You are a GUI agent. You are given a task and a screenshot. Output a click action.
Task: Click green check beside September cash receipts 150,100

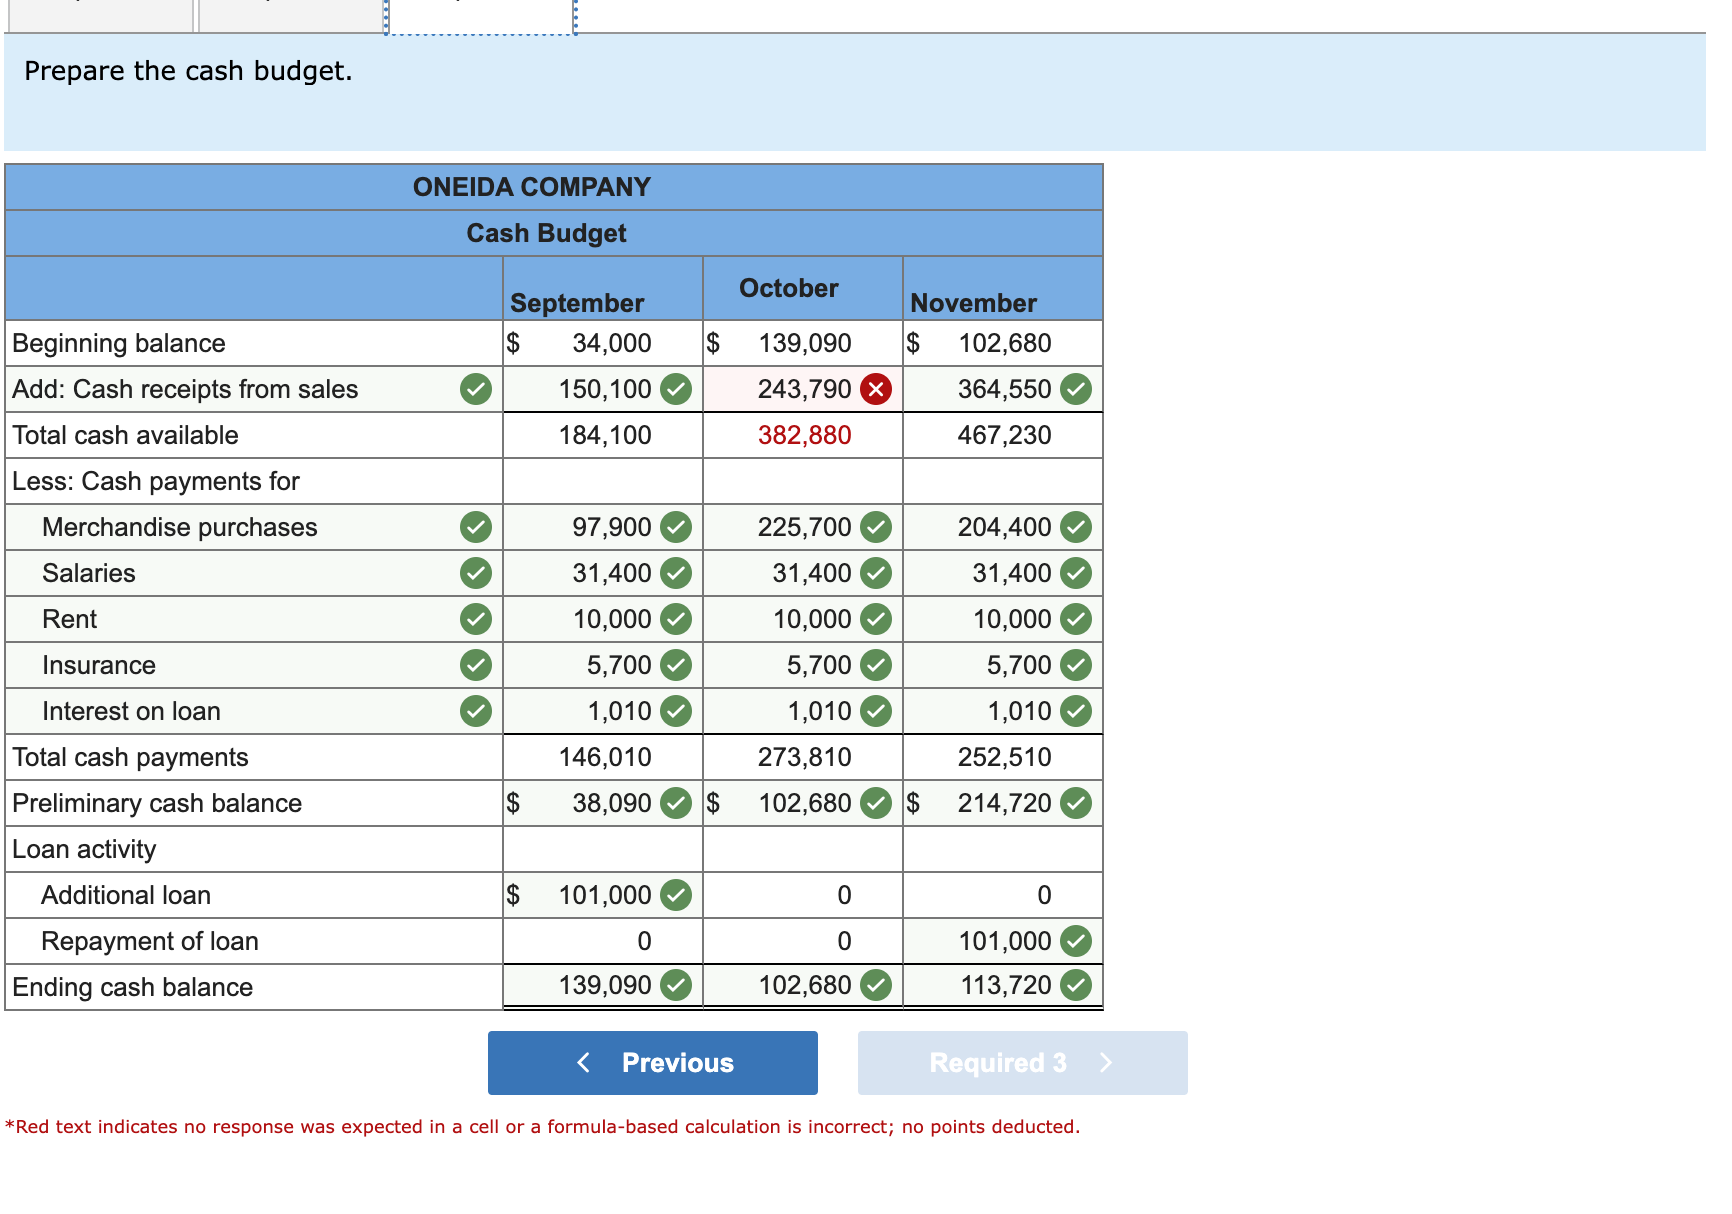click(676, 389)
